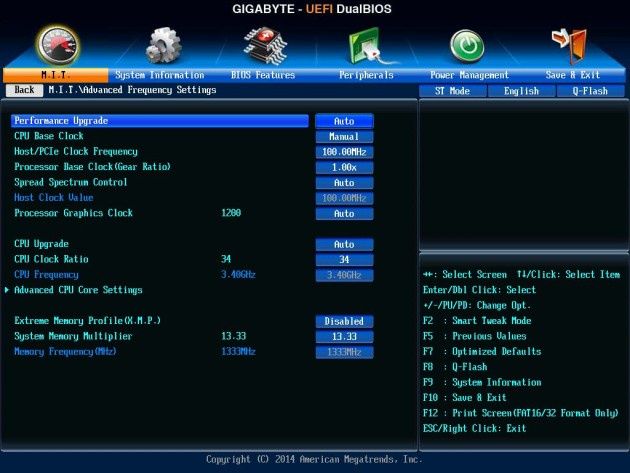This screenshot has width=630, height=473.
Task: Launch Q-Flash from top-right button
Action: (x=590, y=91)
